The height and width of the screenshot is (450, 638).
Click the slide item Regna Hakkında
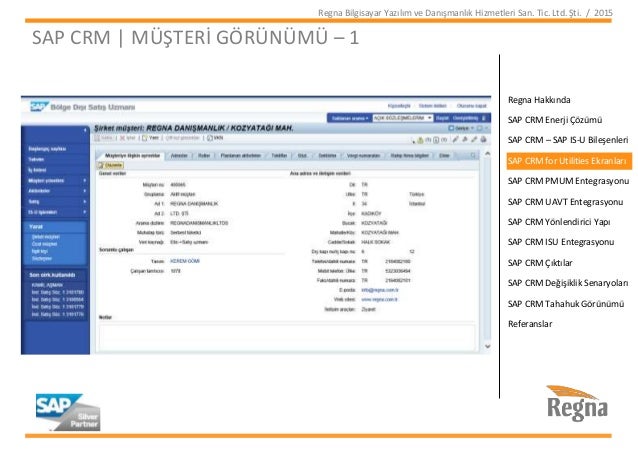pos(539,100)
